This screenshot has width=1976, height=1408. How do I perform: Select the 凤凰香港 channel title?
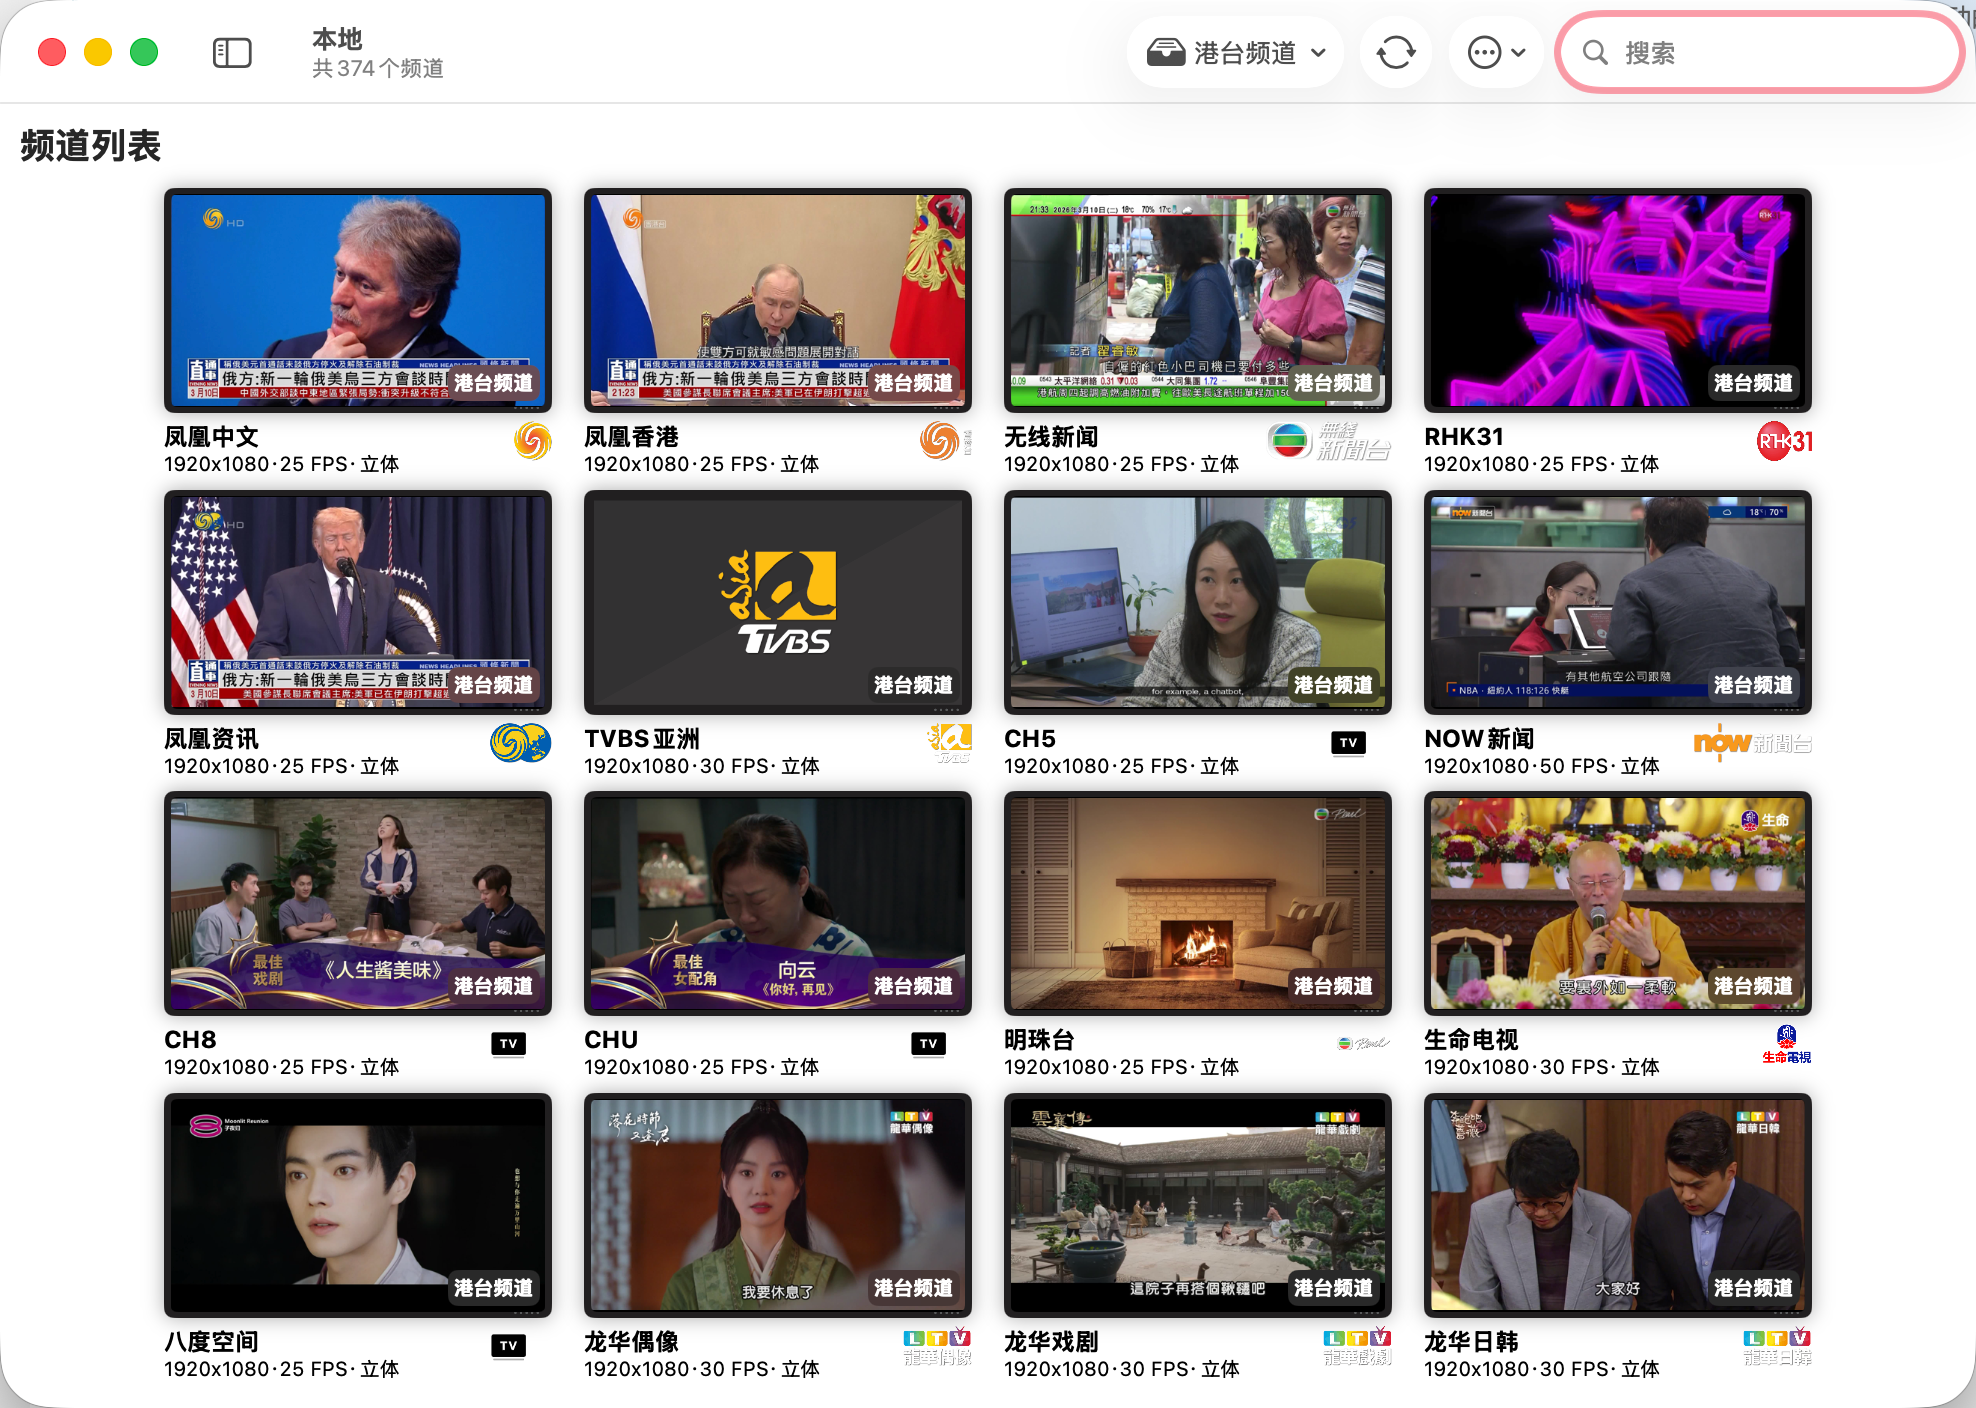point(631,437)
